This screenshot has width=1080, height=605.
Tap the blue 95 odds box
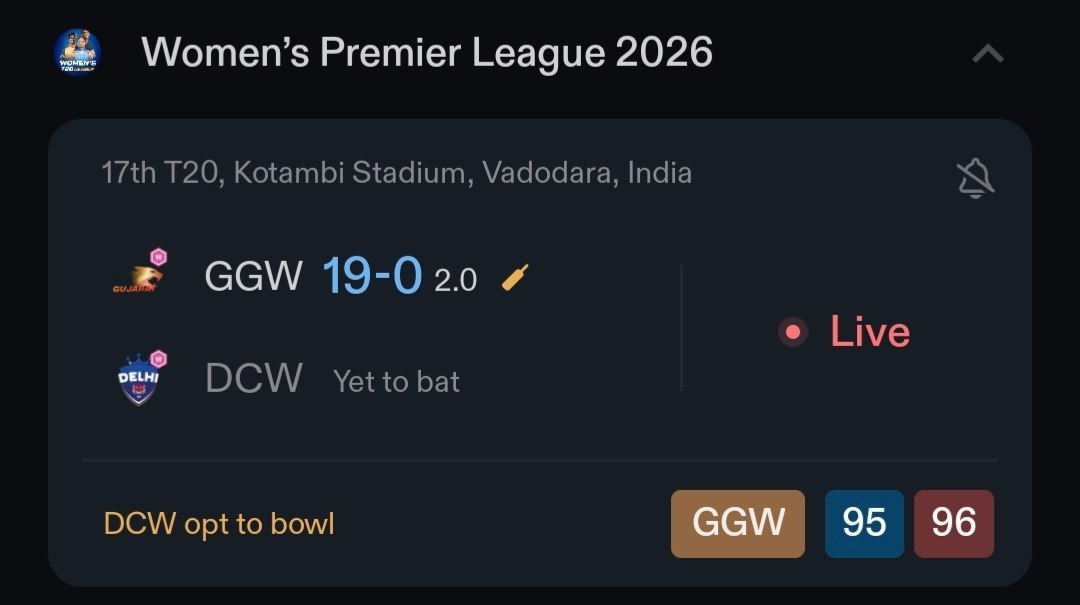click(x=864, y=523)
